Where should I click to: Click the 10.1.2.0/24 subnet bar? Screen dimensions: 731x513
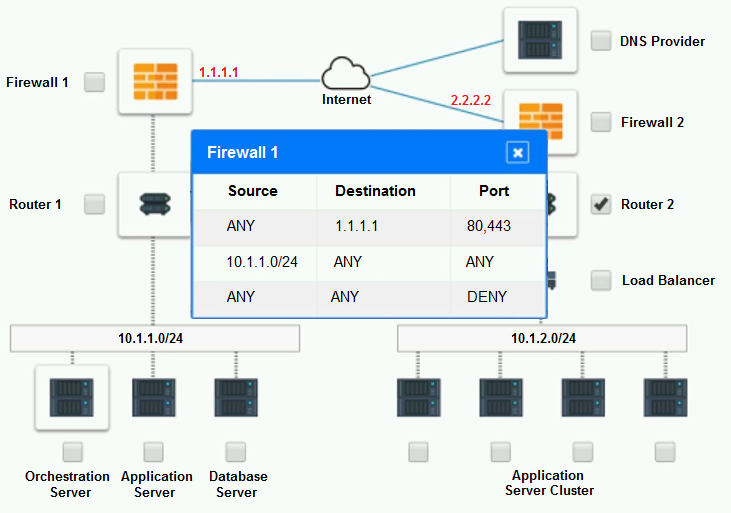[541, 338]
